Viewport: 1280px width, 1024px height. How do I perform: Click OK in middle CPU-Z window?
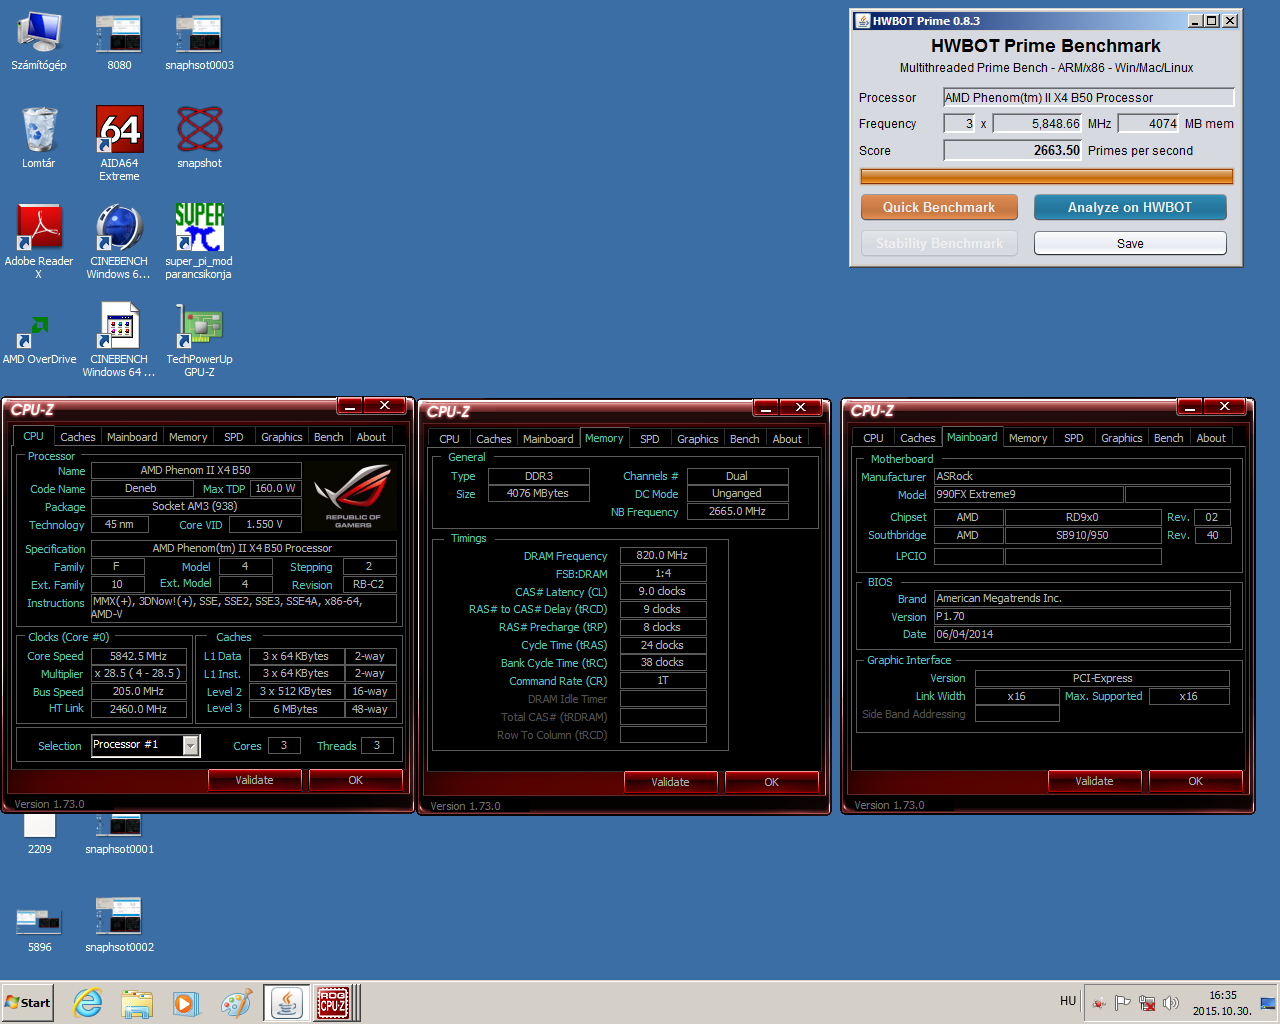772,782
